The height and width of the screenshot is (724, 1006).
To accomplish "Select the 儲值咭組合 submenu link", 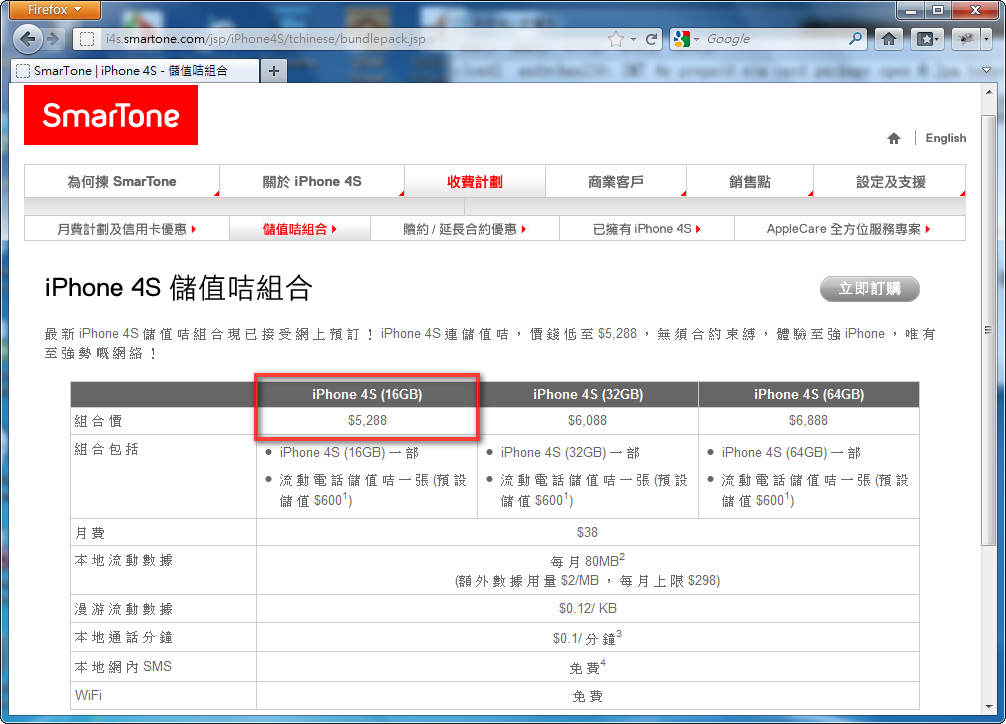I will coord(300,229).
